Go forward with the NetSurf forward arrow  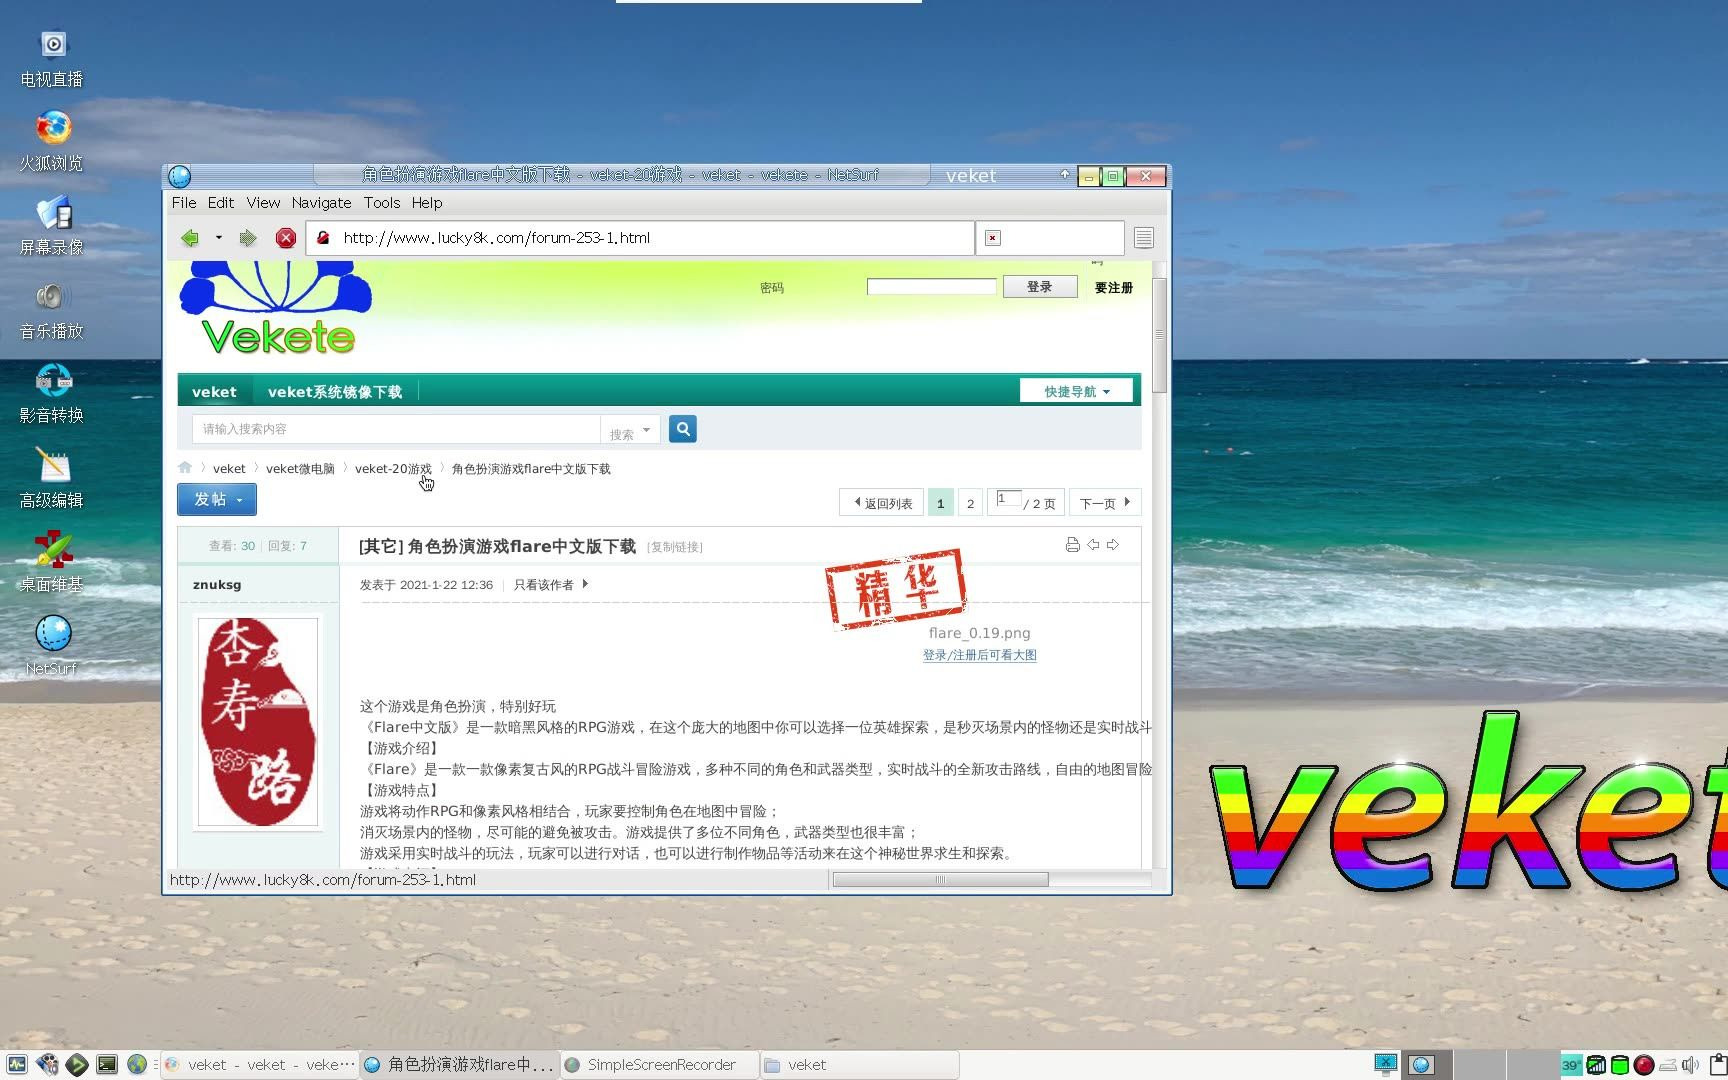coord(247,238)
